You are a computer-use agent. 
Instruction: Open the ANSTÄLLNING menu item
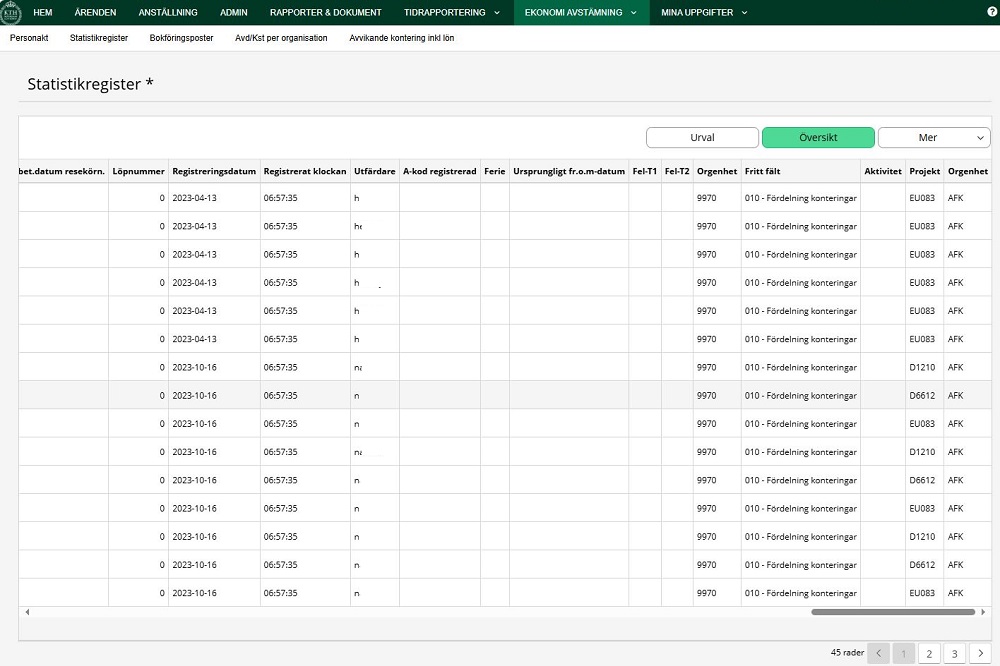coord(168,12)
